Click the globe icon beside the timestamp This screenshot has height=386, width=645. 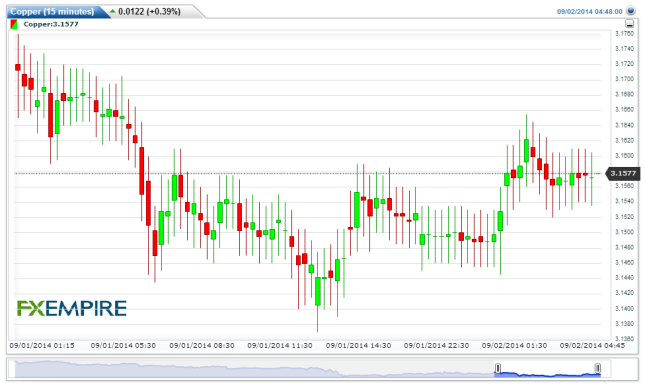click(x=631, y=11)
